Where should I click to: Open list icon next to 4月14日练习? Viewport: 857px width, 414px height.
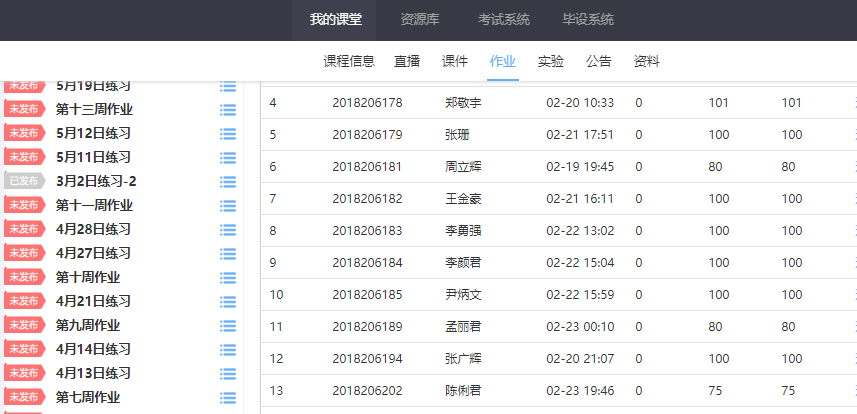point(228,350)
